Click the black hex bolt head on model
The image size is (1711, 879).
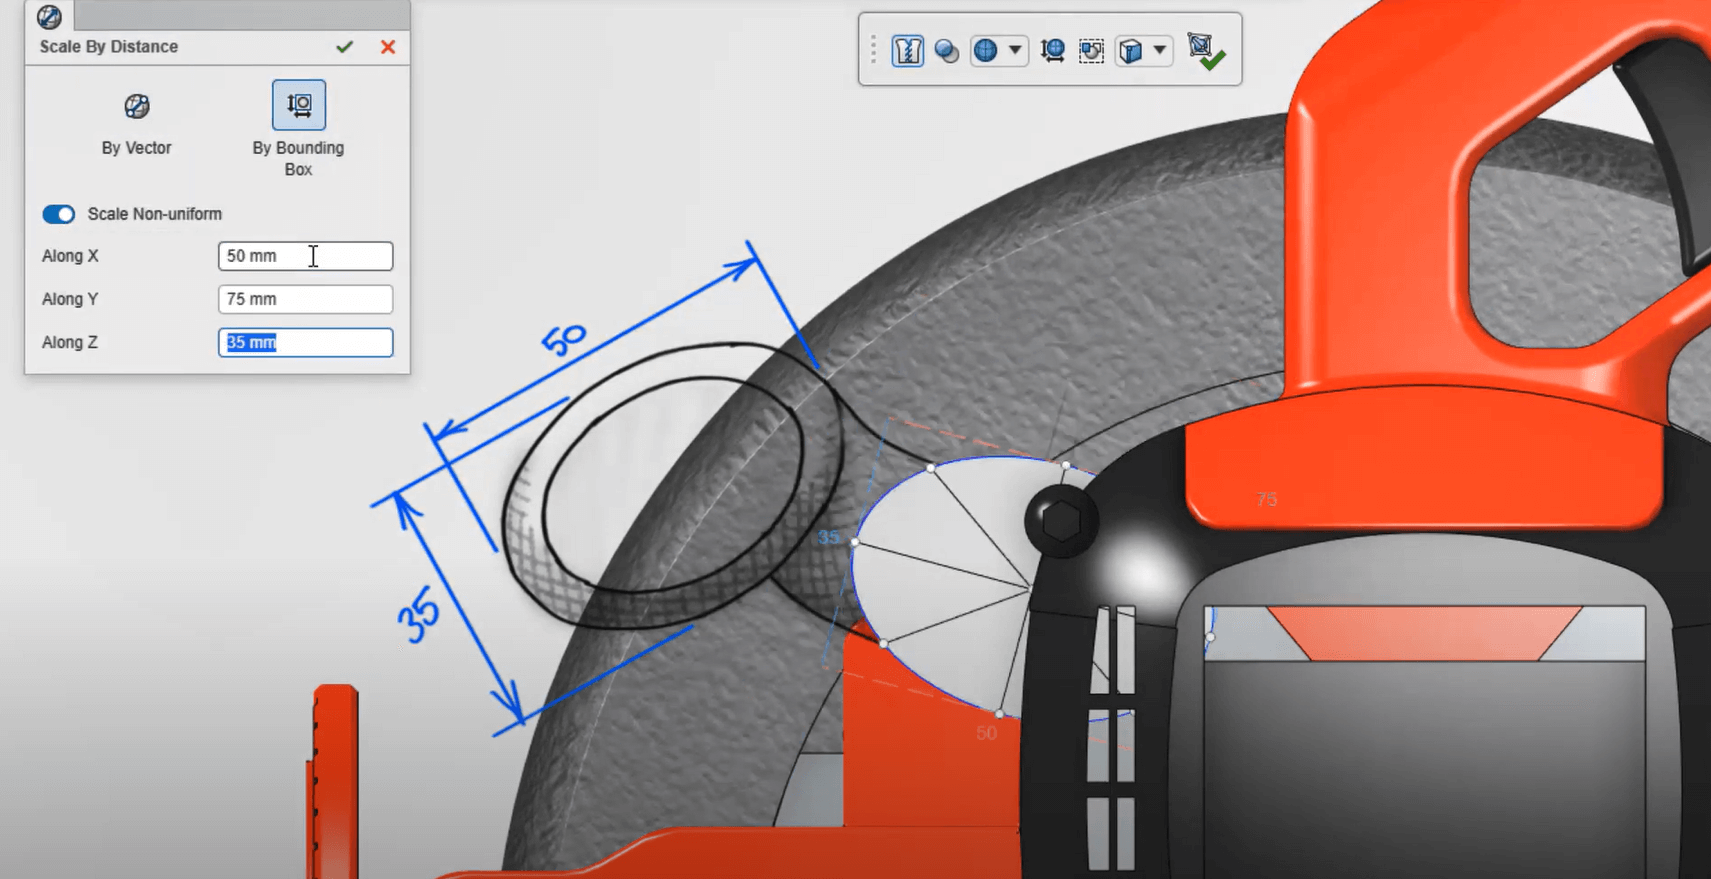(x=1061, y=521)
